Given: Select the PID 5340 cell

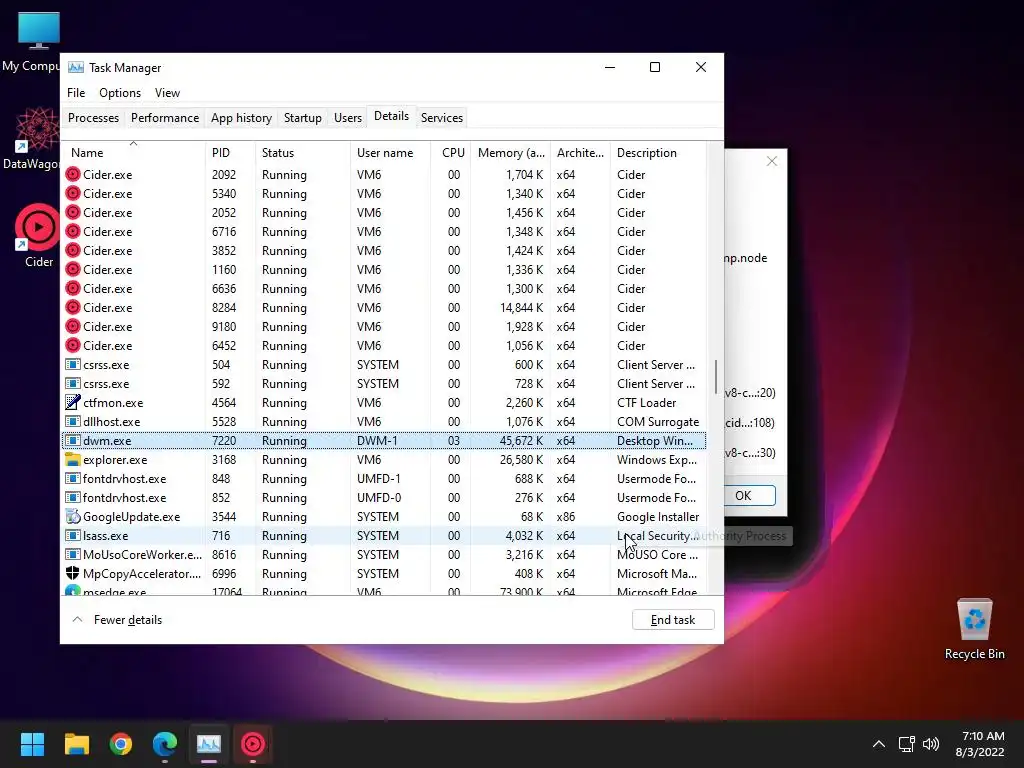Looking at the screenshot, I should click(224, 193).
